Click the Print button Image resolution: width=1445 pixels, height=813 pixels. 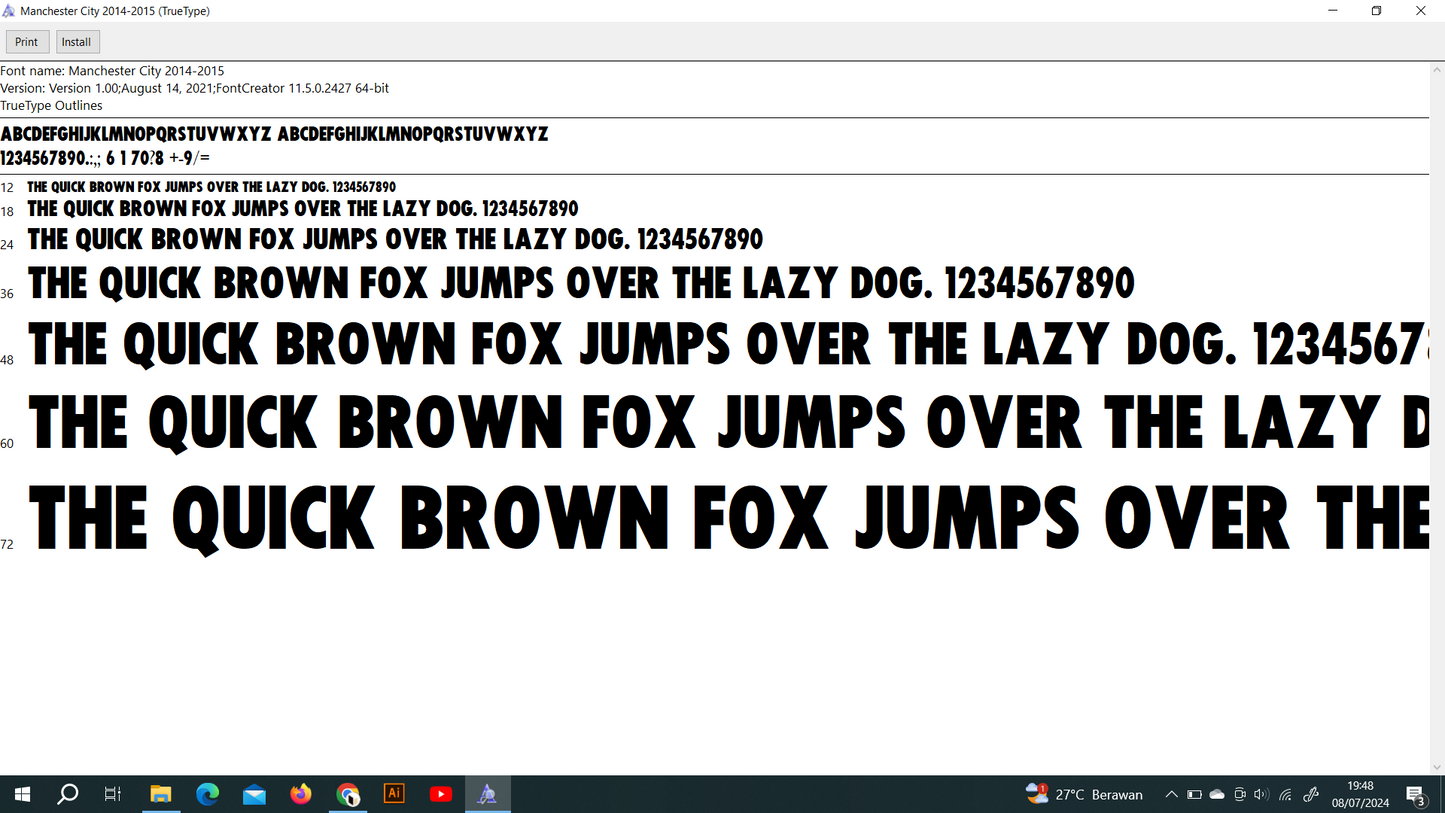(27, 42)
